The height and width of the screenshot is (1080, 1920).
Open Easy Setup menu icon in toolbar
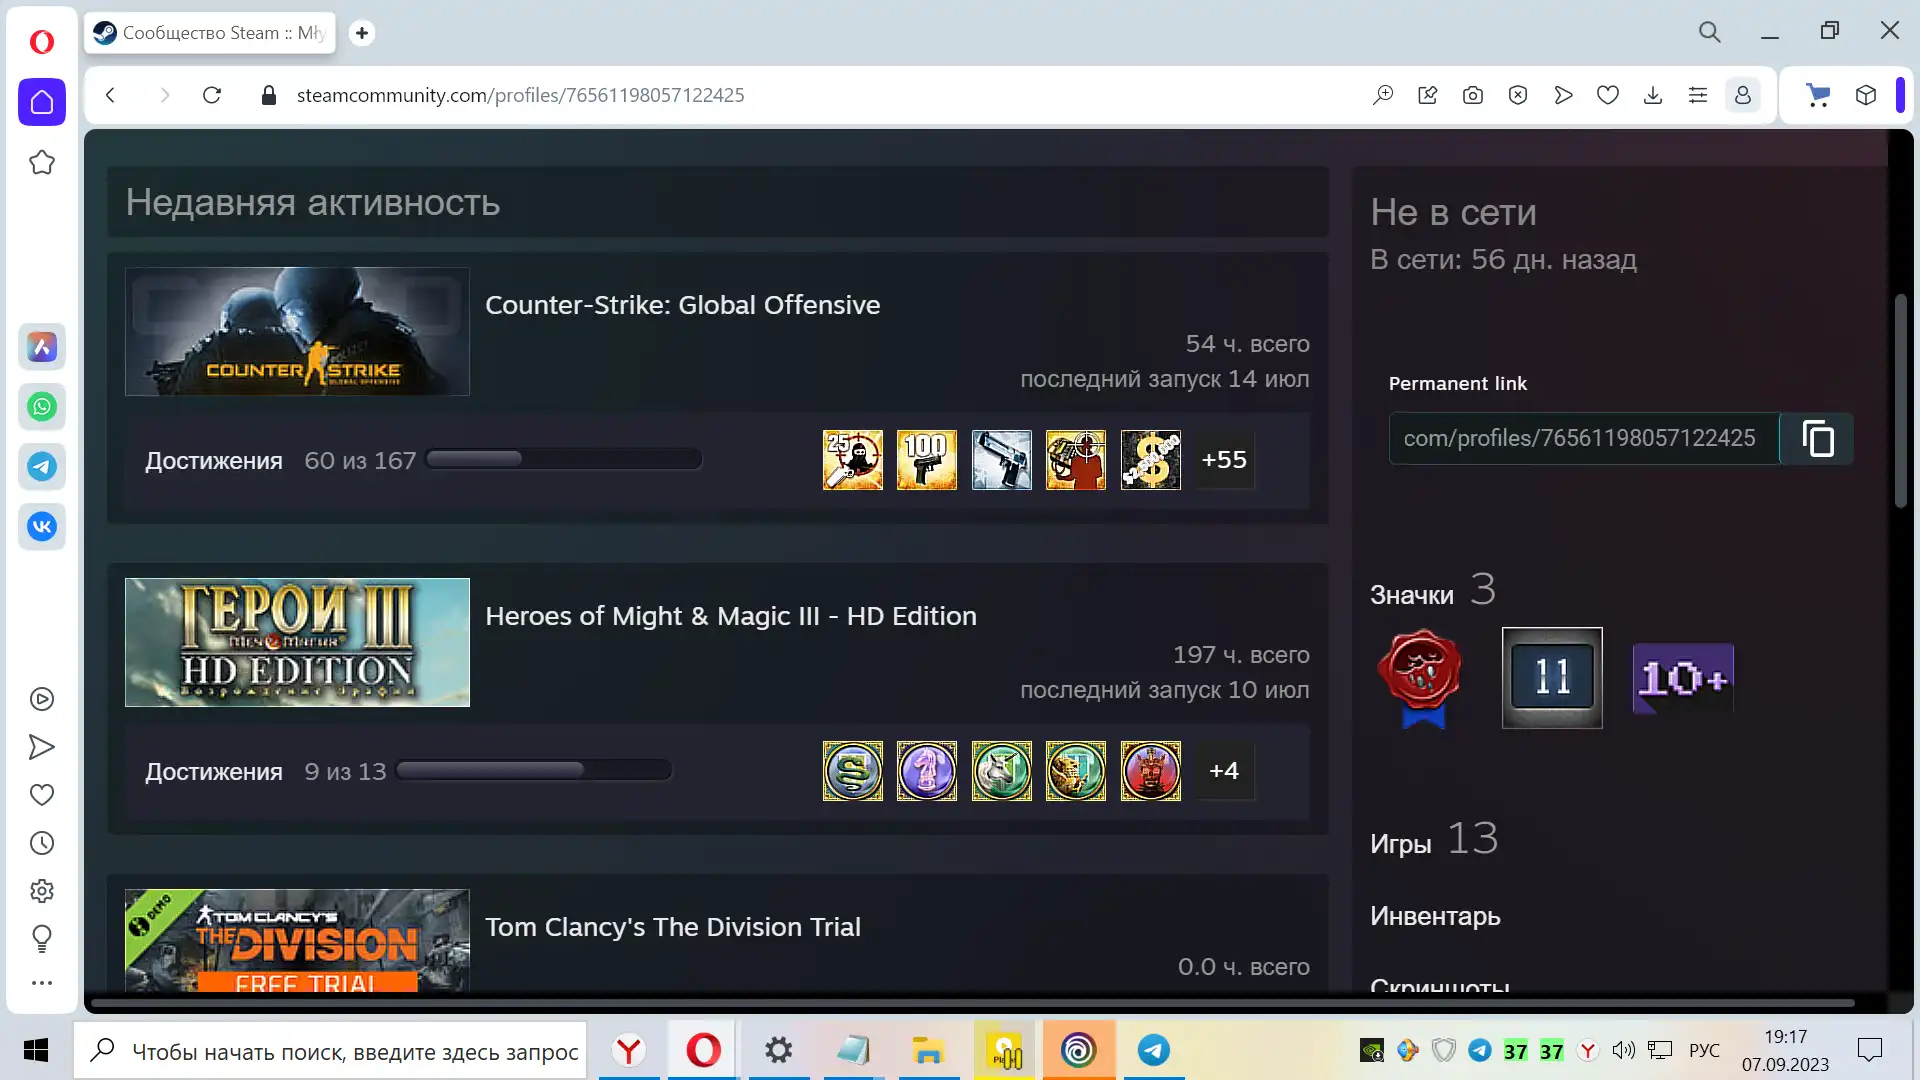pos(1697,95)
